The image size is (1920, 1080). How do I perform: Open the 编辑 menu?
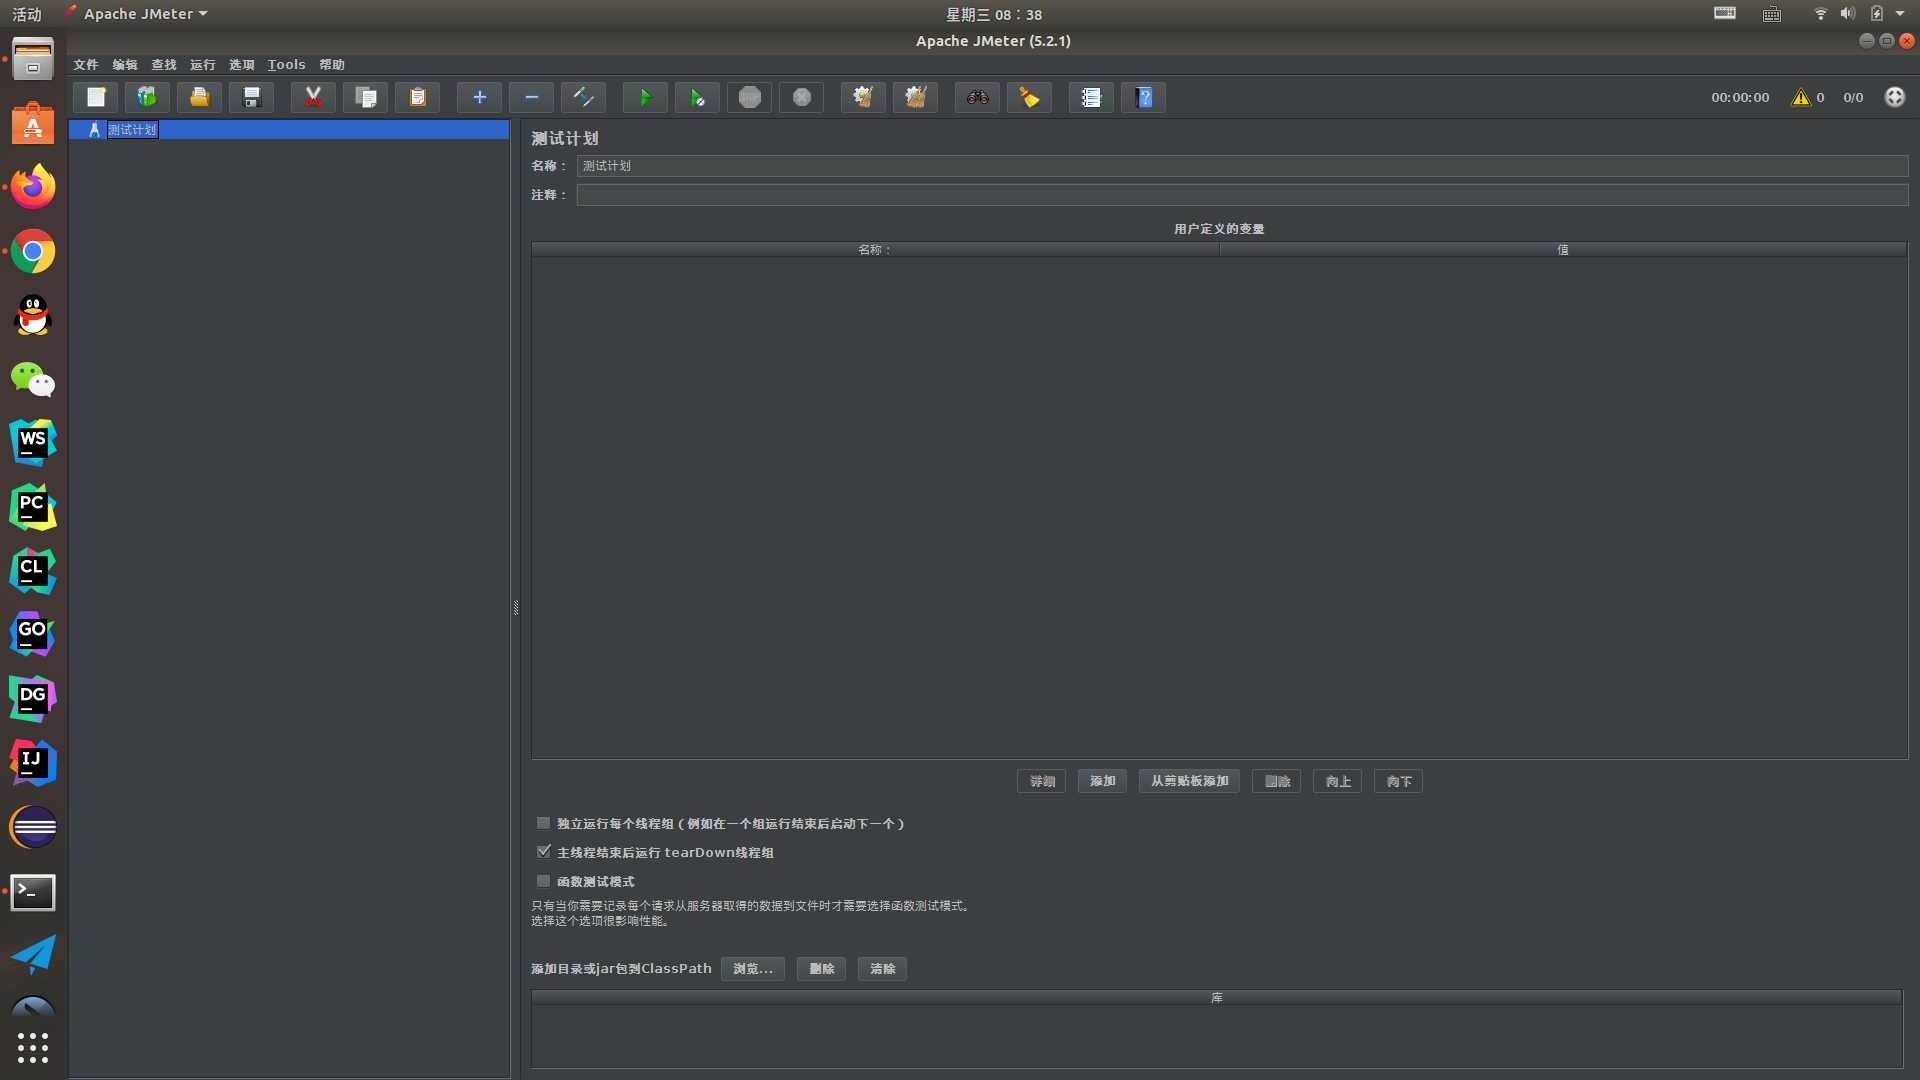click(125, 64)
